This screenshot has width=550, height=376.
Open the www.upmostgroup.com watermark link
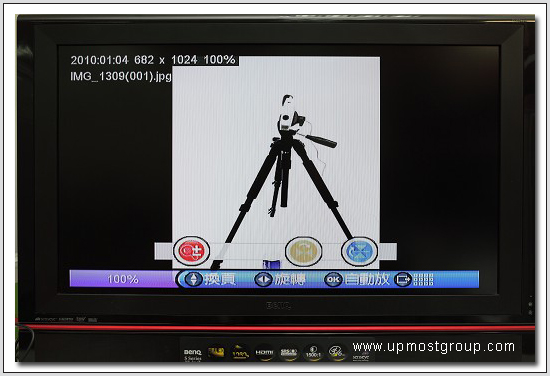434,347
